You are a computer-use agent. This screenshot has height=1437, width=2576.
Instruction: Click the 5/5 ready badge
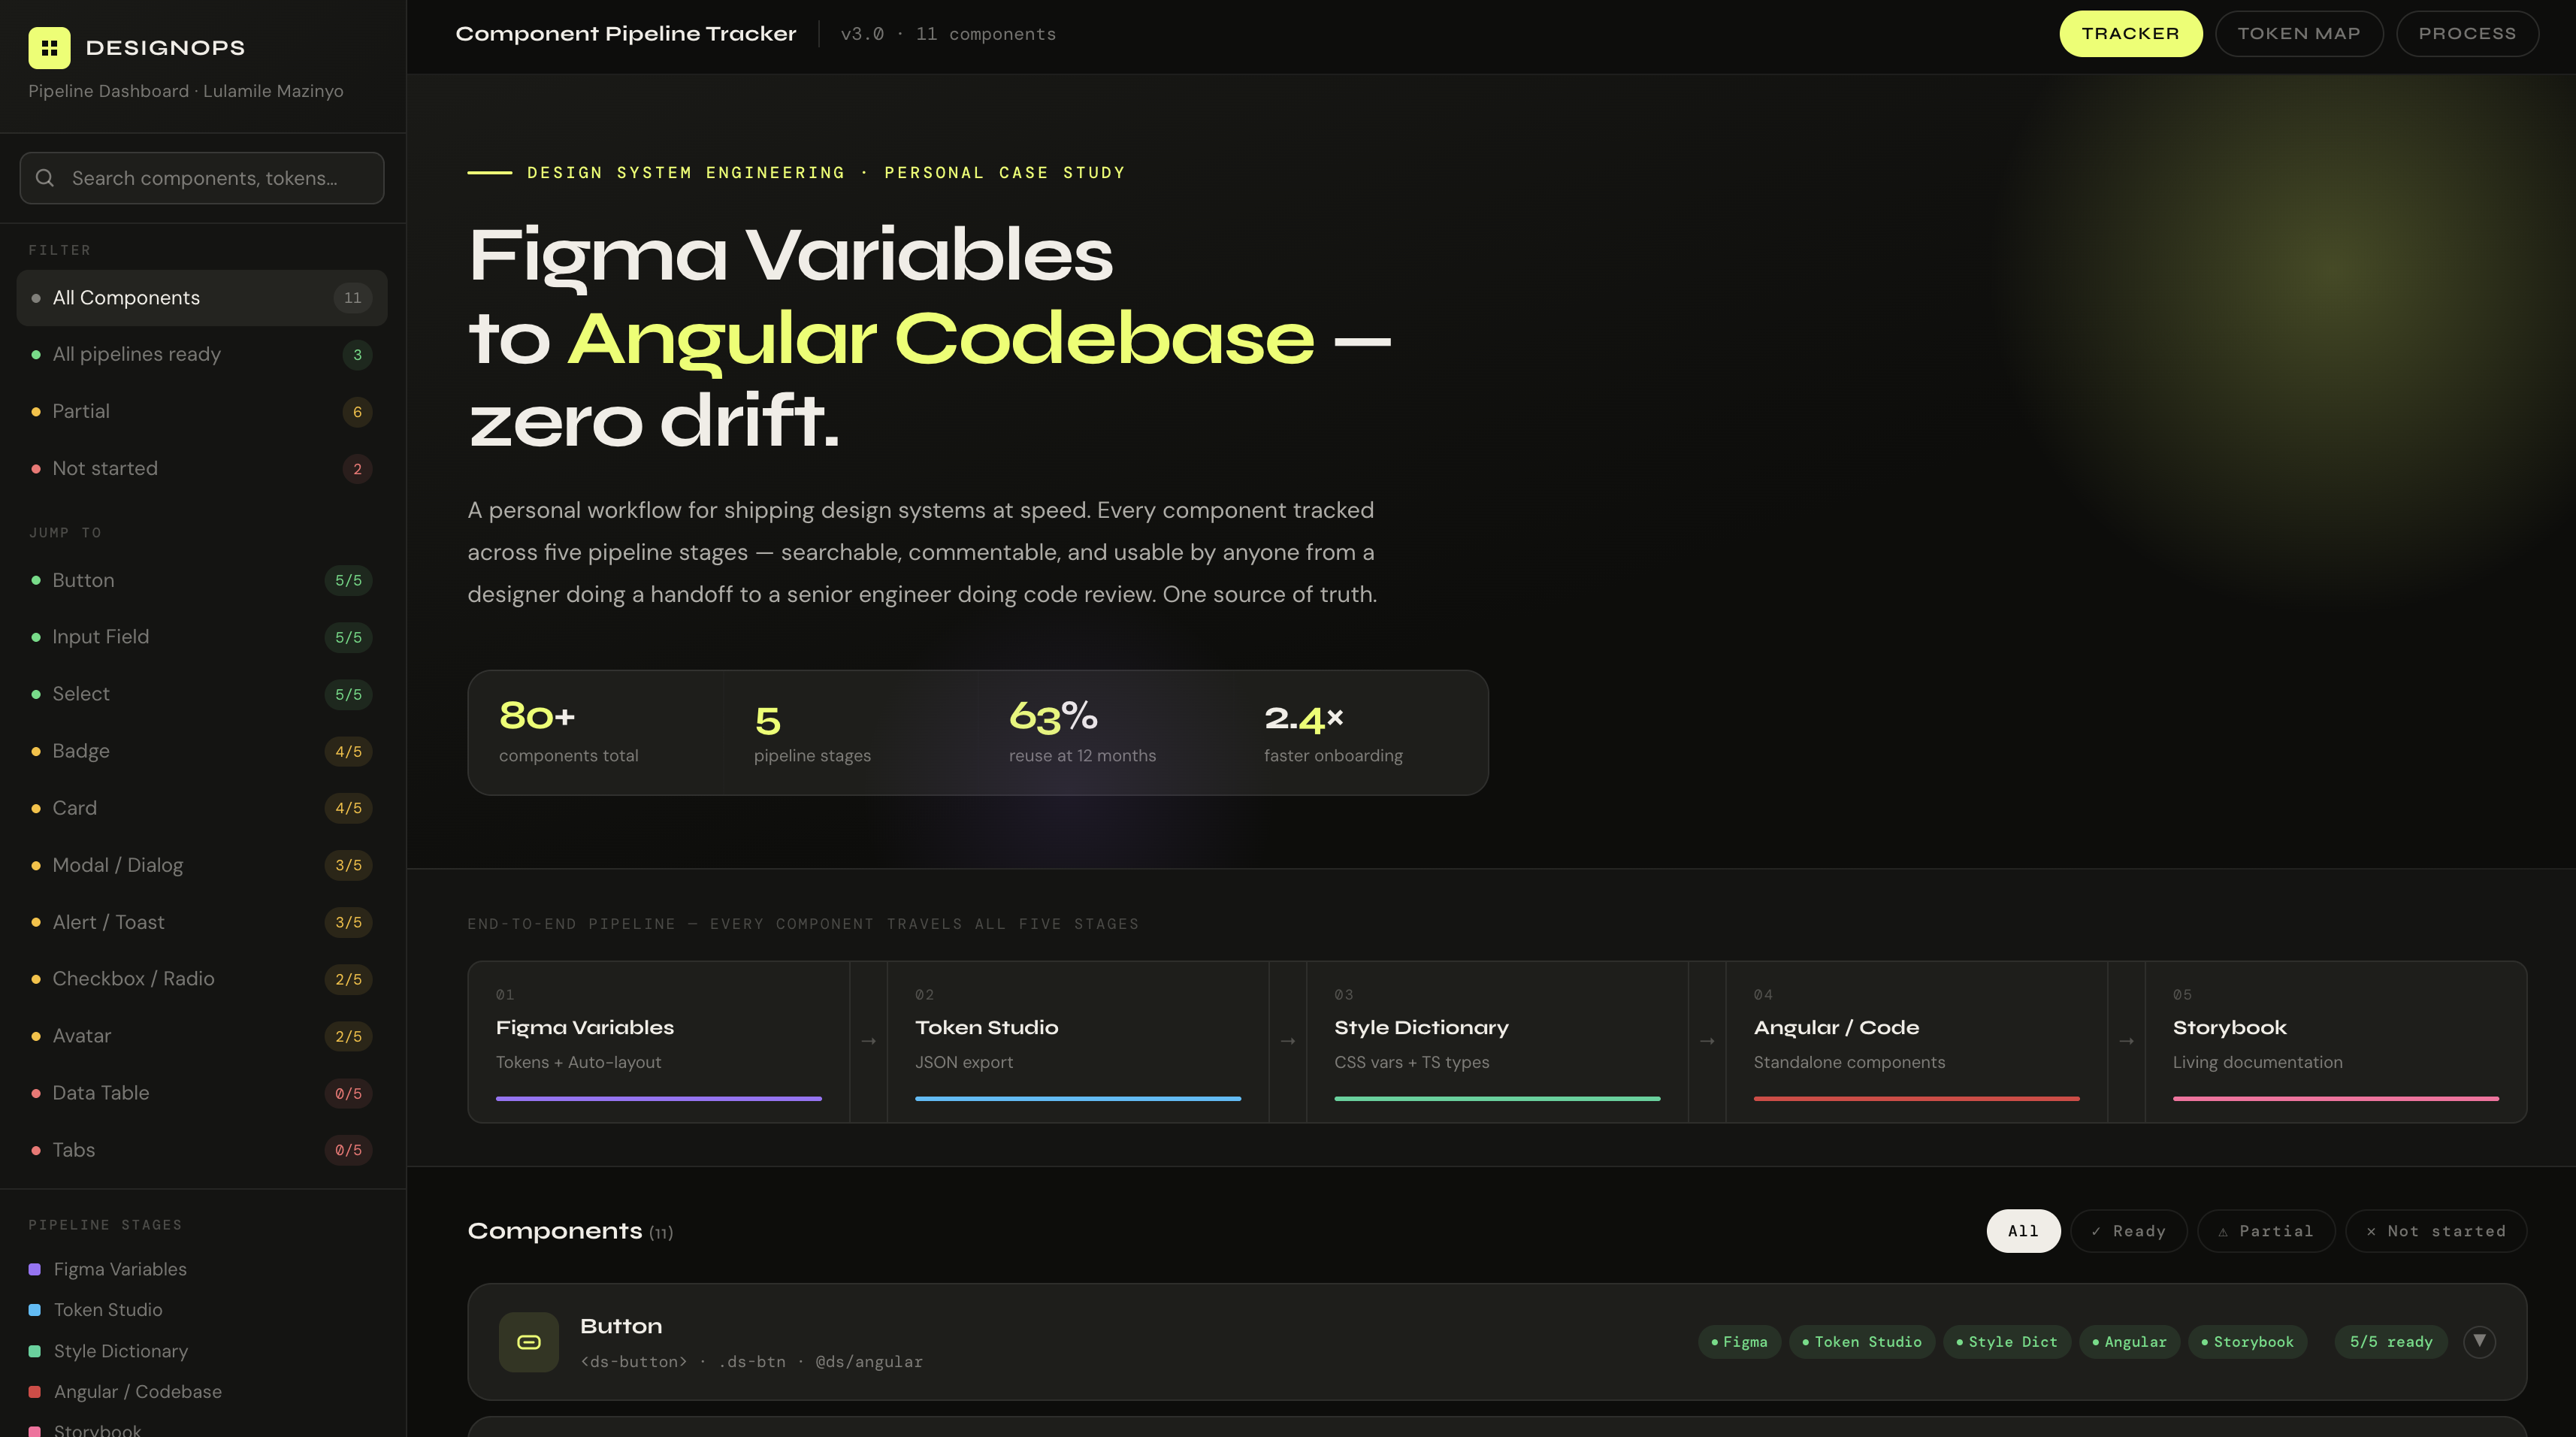pyautogui.click(x=2391, y=1343)
